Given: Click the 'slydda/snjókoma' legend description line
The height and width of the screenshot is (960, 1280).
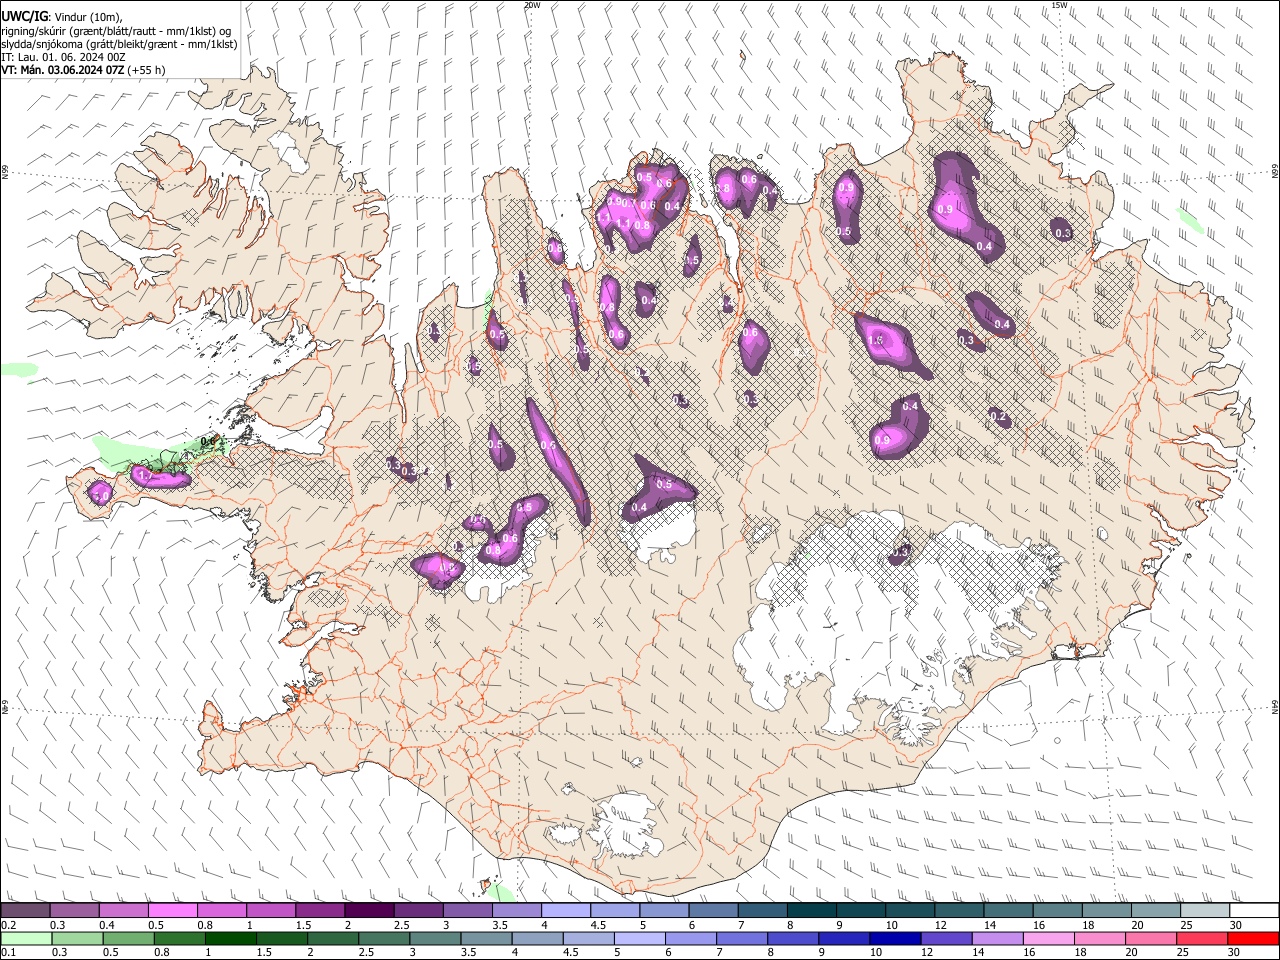Looking at the screenshot, I should point(119,44).
